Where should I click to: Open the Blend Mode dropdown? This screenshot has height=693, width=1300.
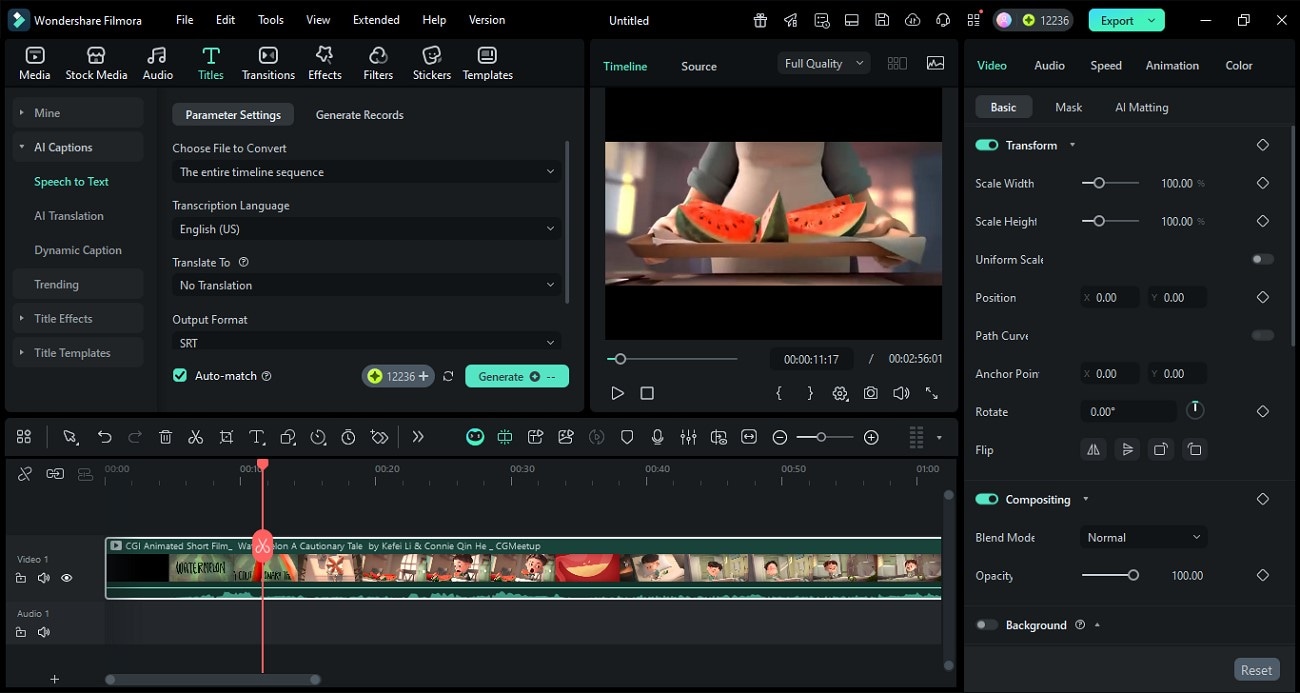point(1144,538)
